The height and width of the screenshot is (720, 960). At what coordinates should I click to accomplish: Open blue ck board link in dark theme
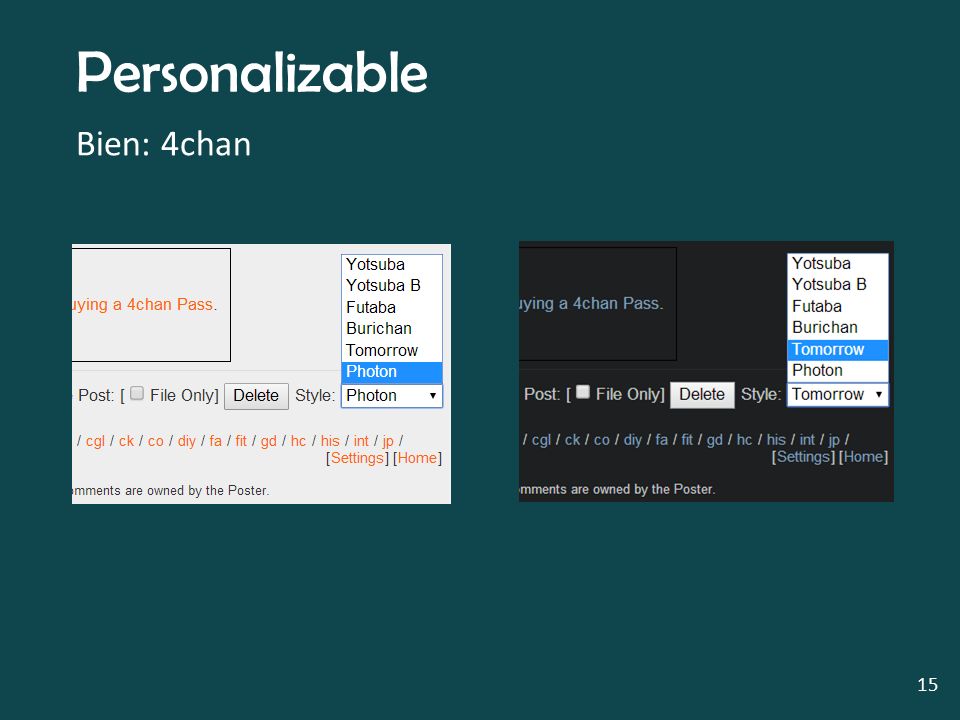click(x=572, y=440)
